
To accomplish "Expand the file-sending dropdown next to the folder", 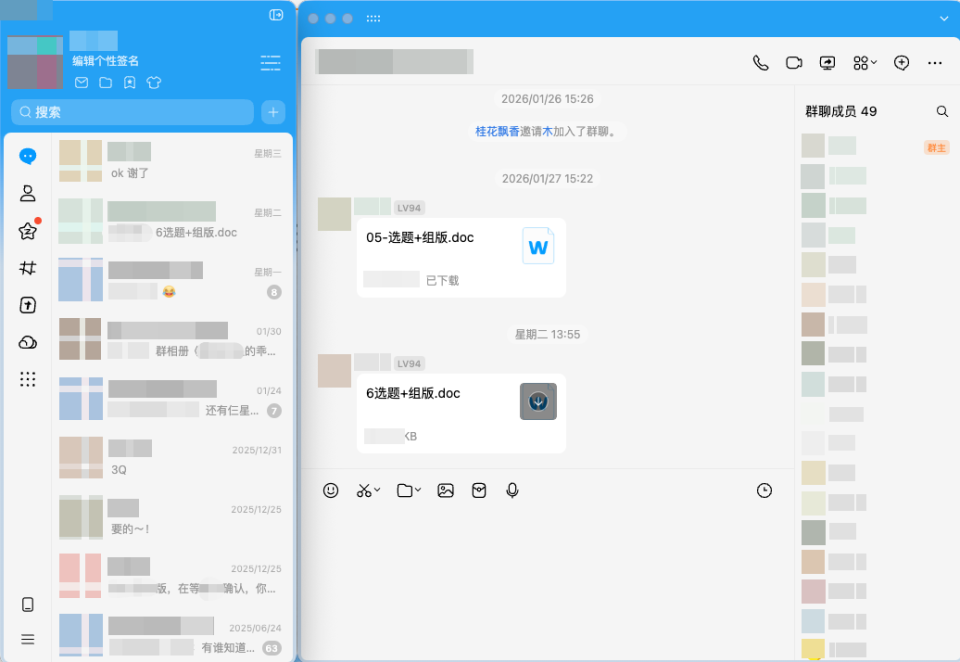I will click(x=420, y=491).
